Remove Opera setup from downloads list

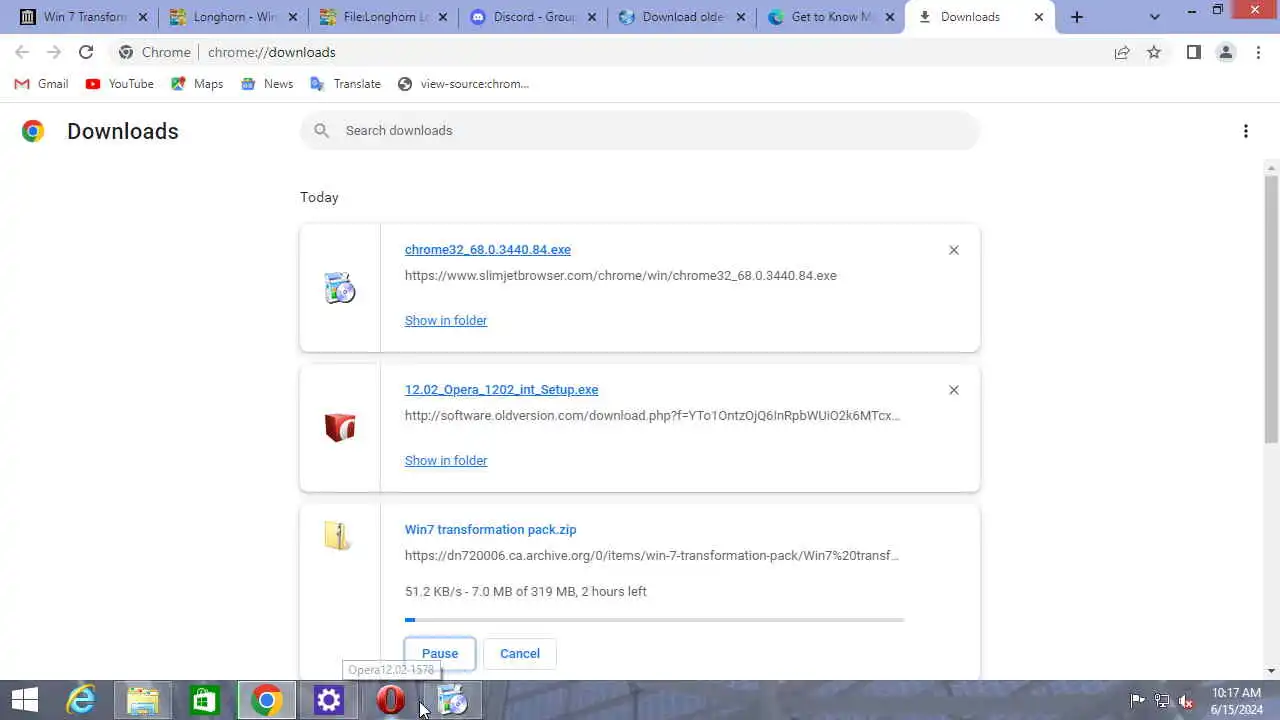coord(954,390)
